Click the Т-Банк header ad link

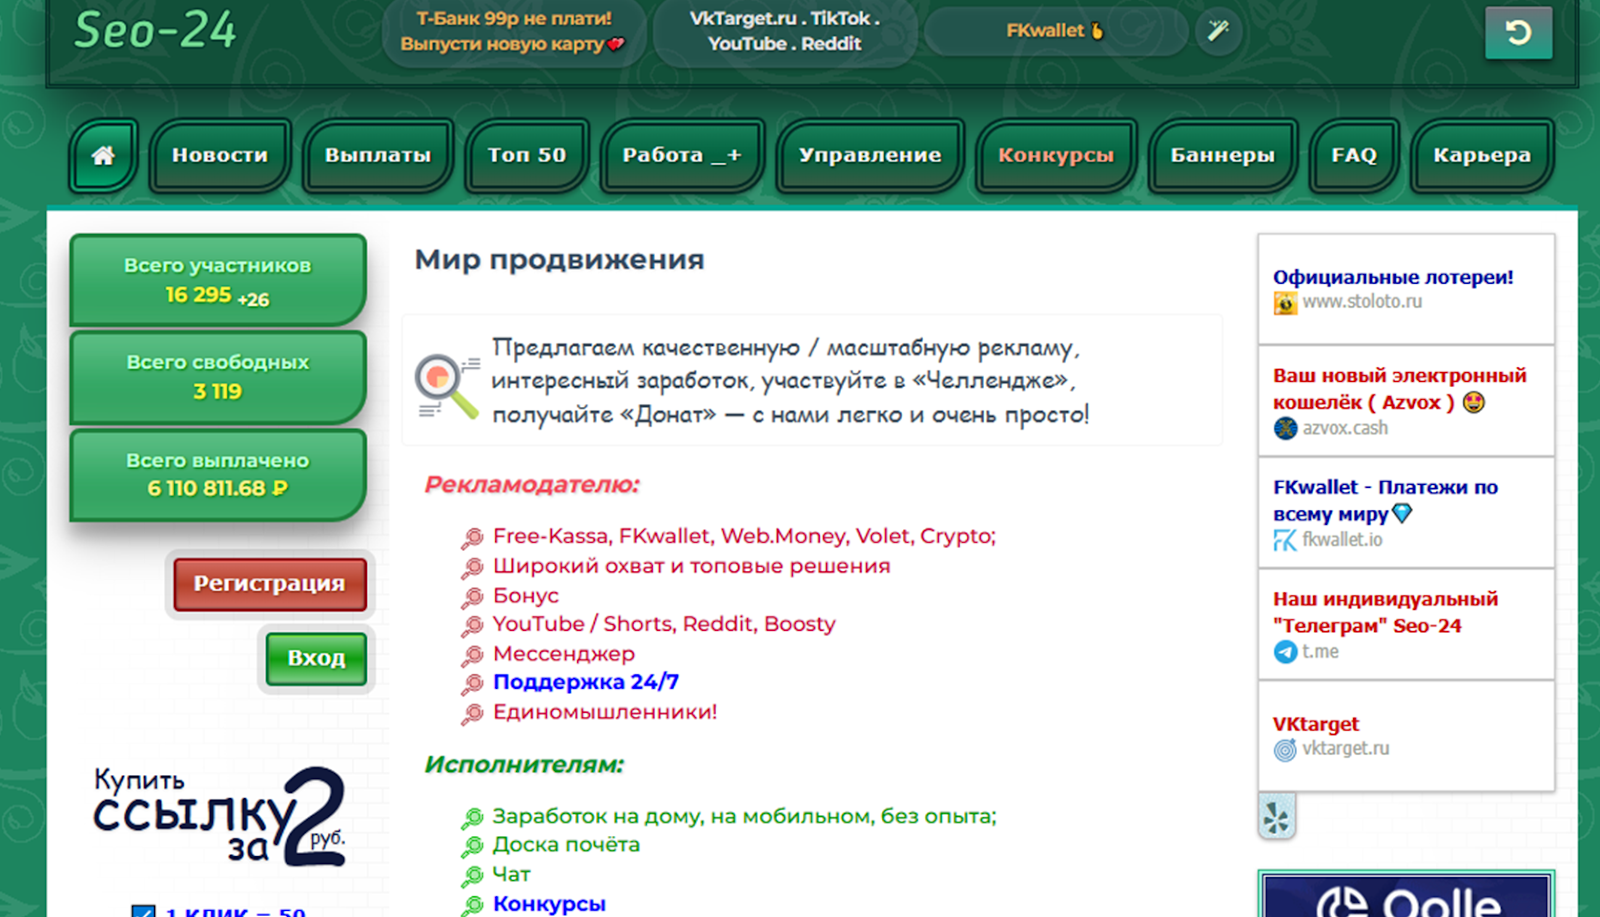pyautogui.click(x=513, y=31)
